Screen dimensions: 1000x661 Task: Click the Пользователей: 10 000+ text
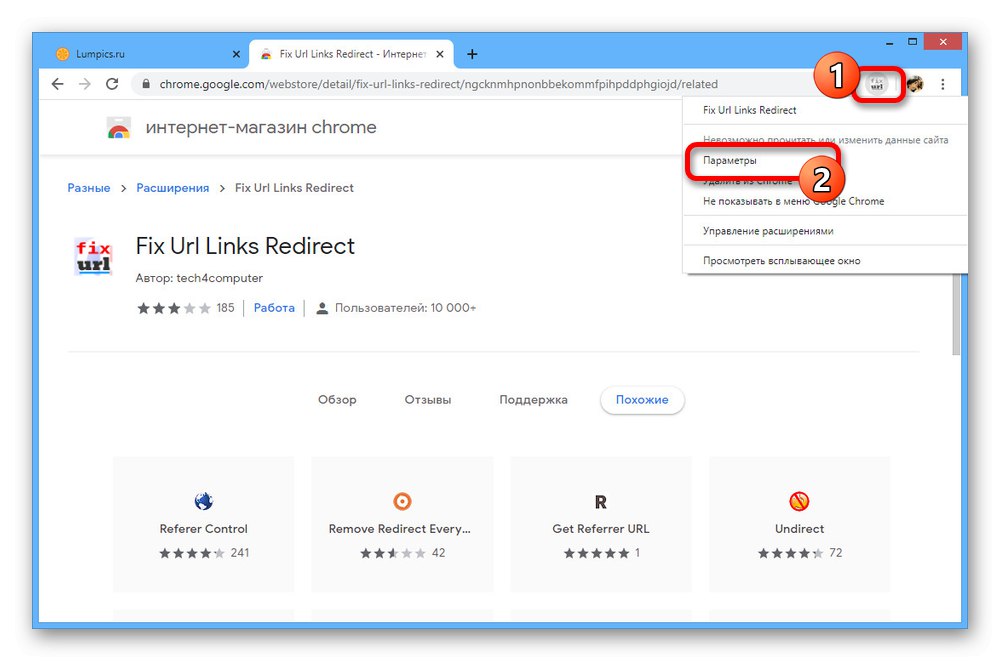[406, 308]
